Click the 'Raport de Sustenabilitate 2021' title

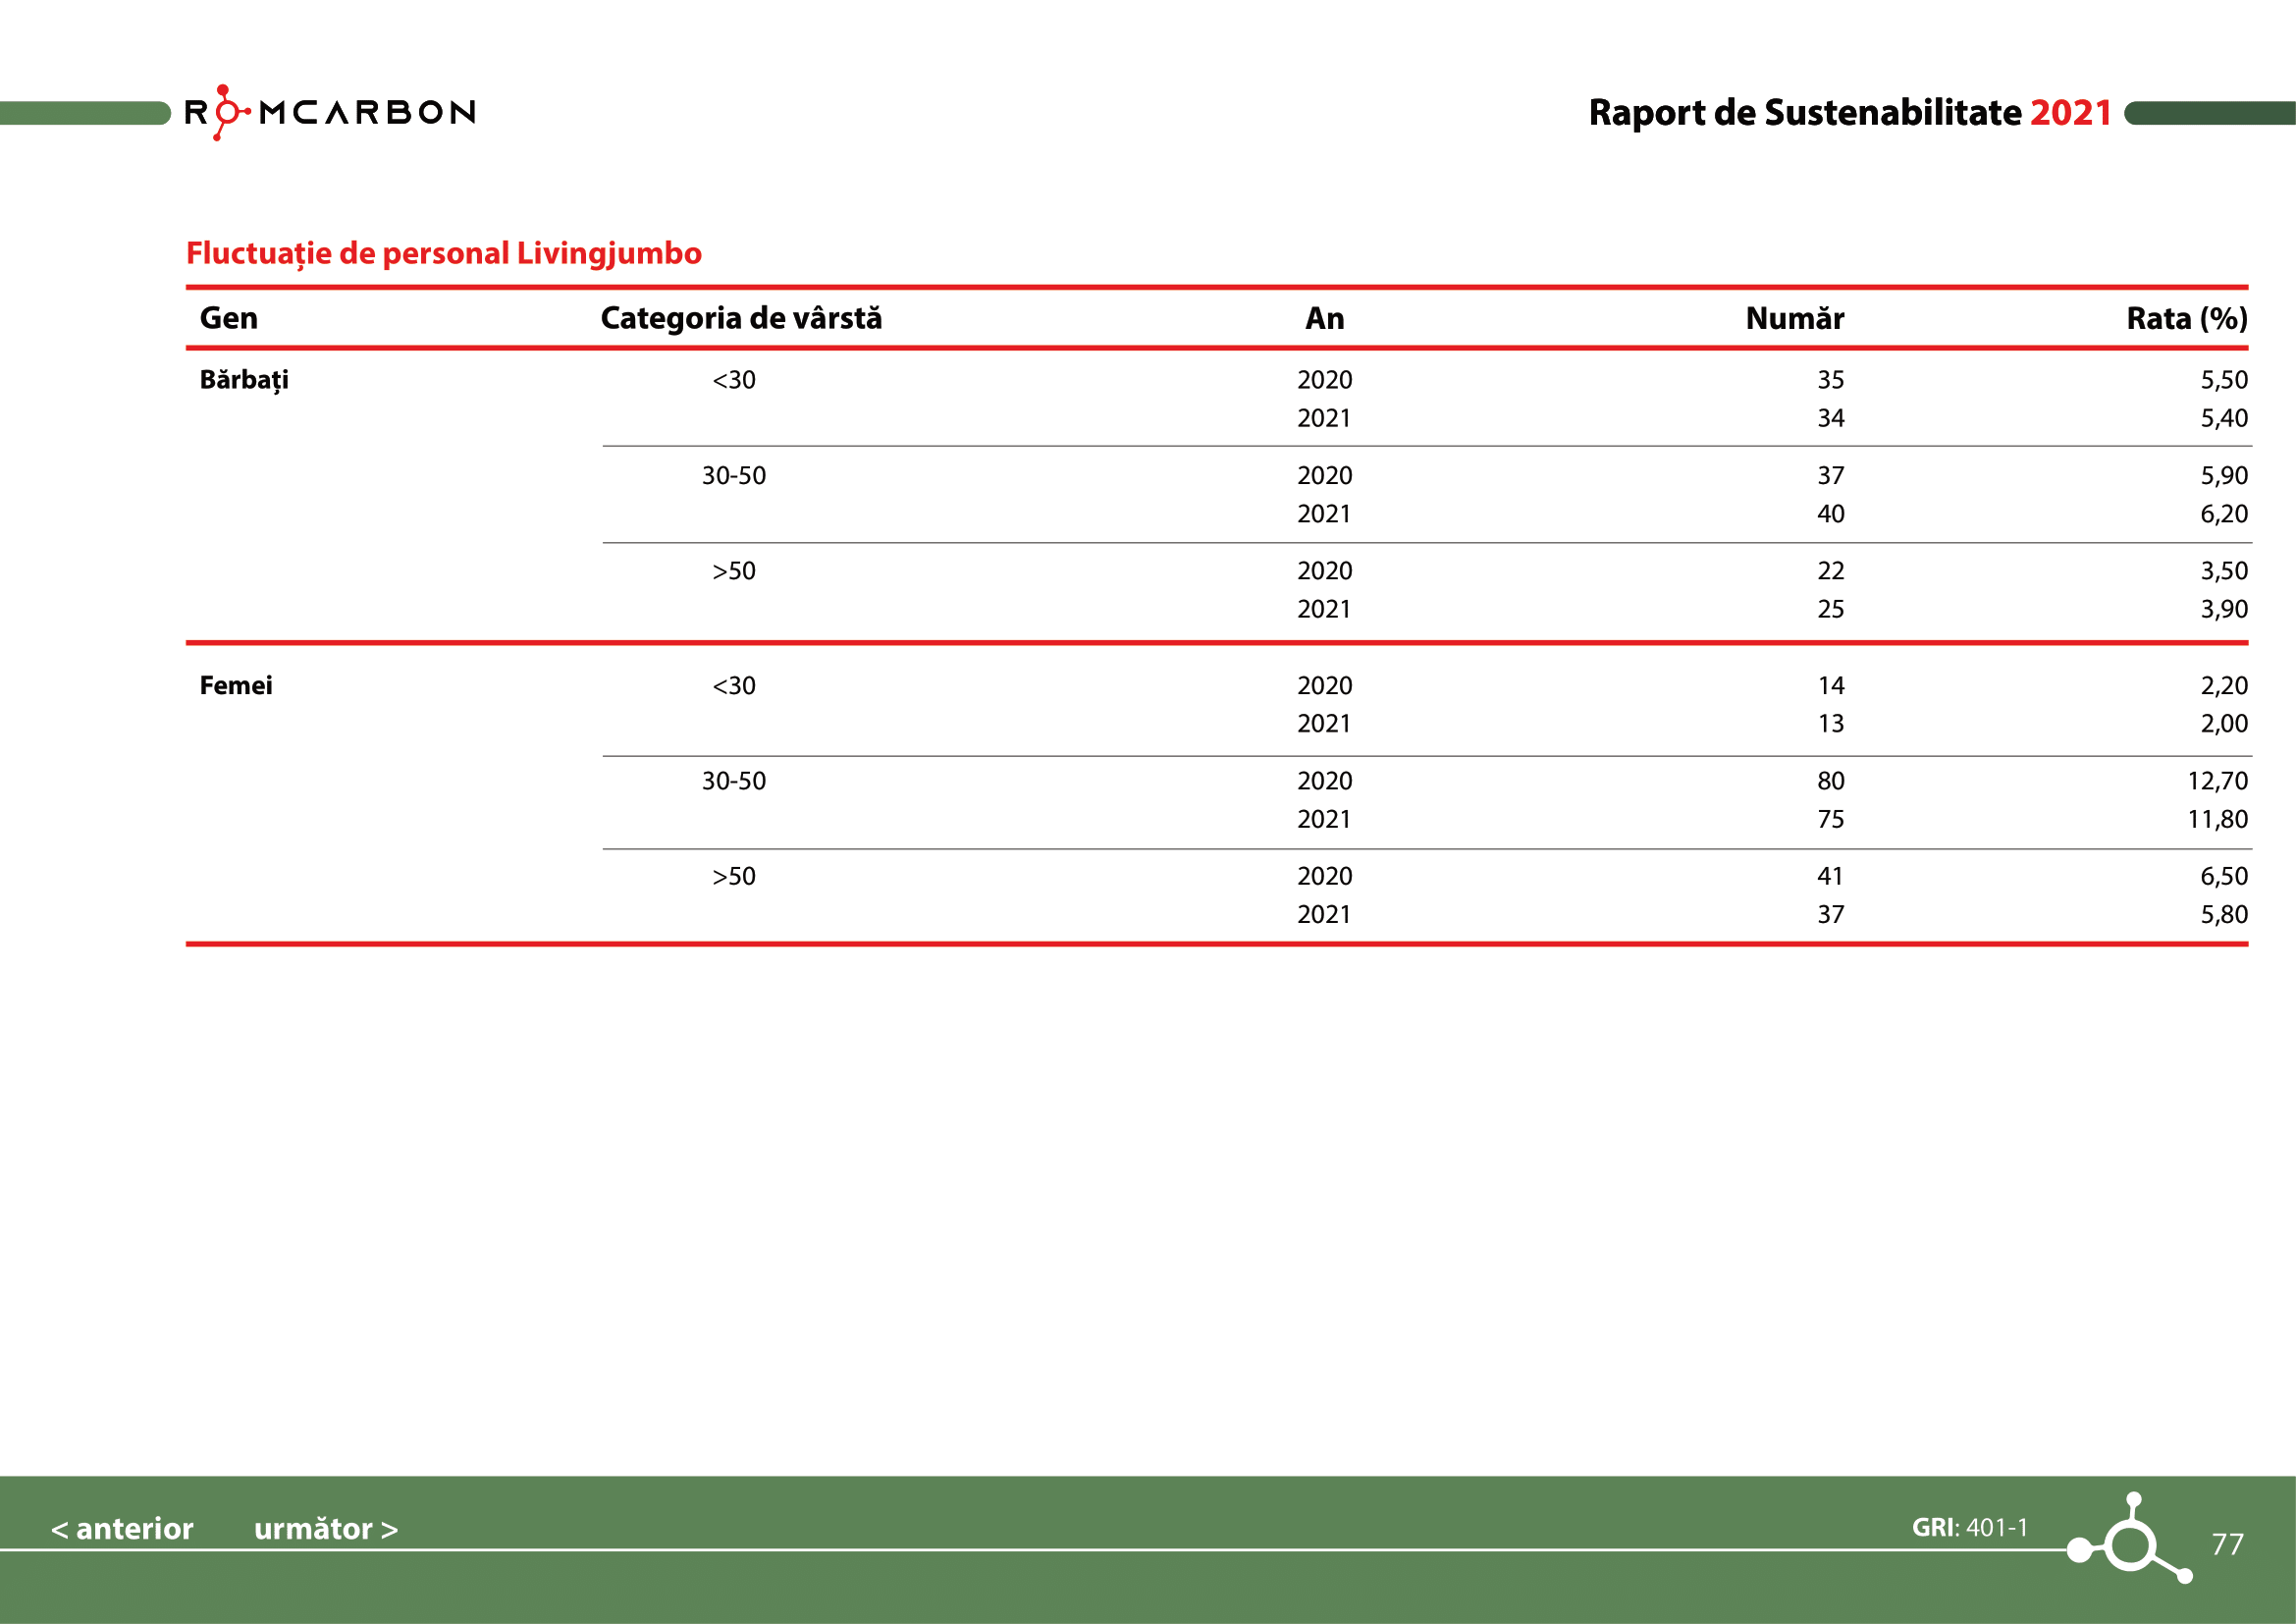tap(1849, 113)
